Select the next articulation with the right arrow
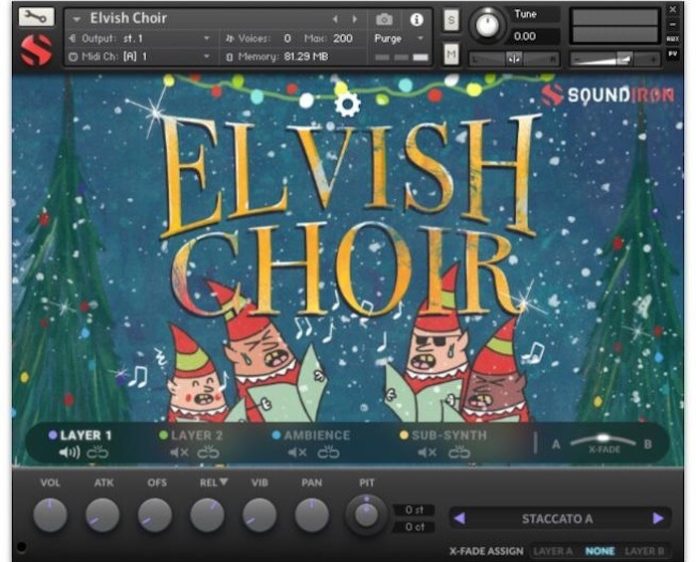The height and width of the screenshot is (562, 696). point(658,518)
